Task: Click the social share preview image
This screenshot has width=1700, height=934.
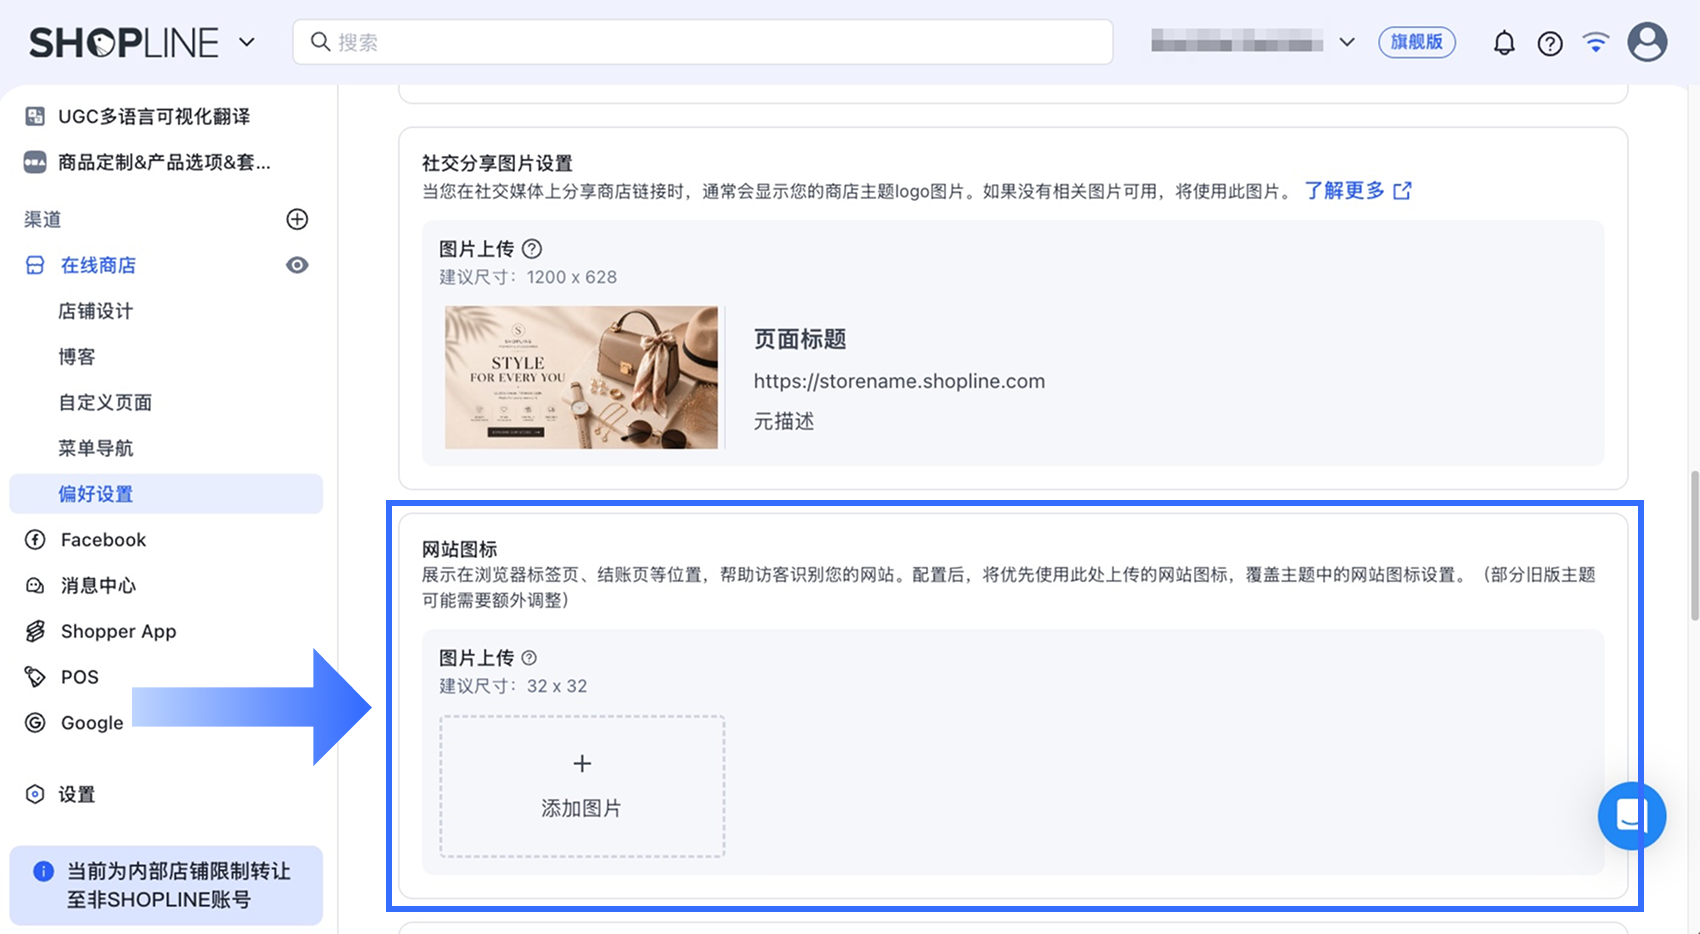Action: click(581, 377)
